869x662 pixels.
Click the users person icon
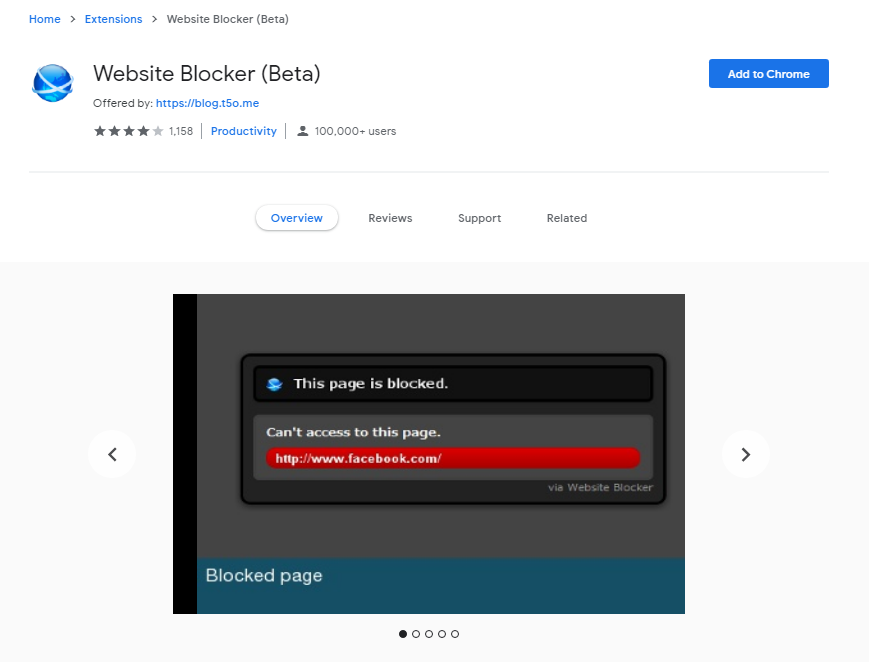pos(302,131)
